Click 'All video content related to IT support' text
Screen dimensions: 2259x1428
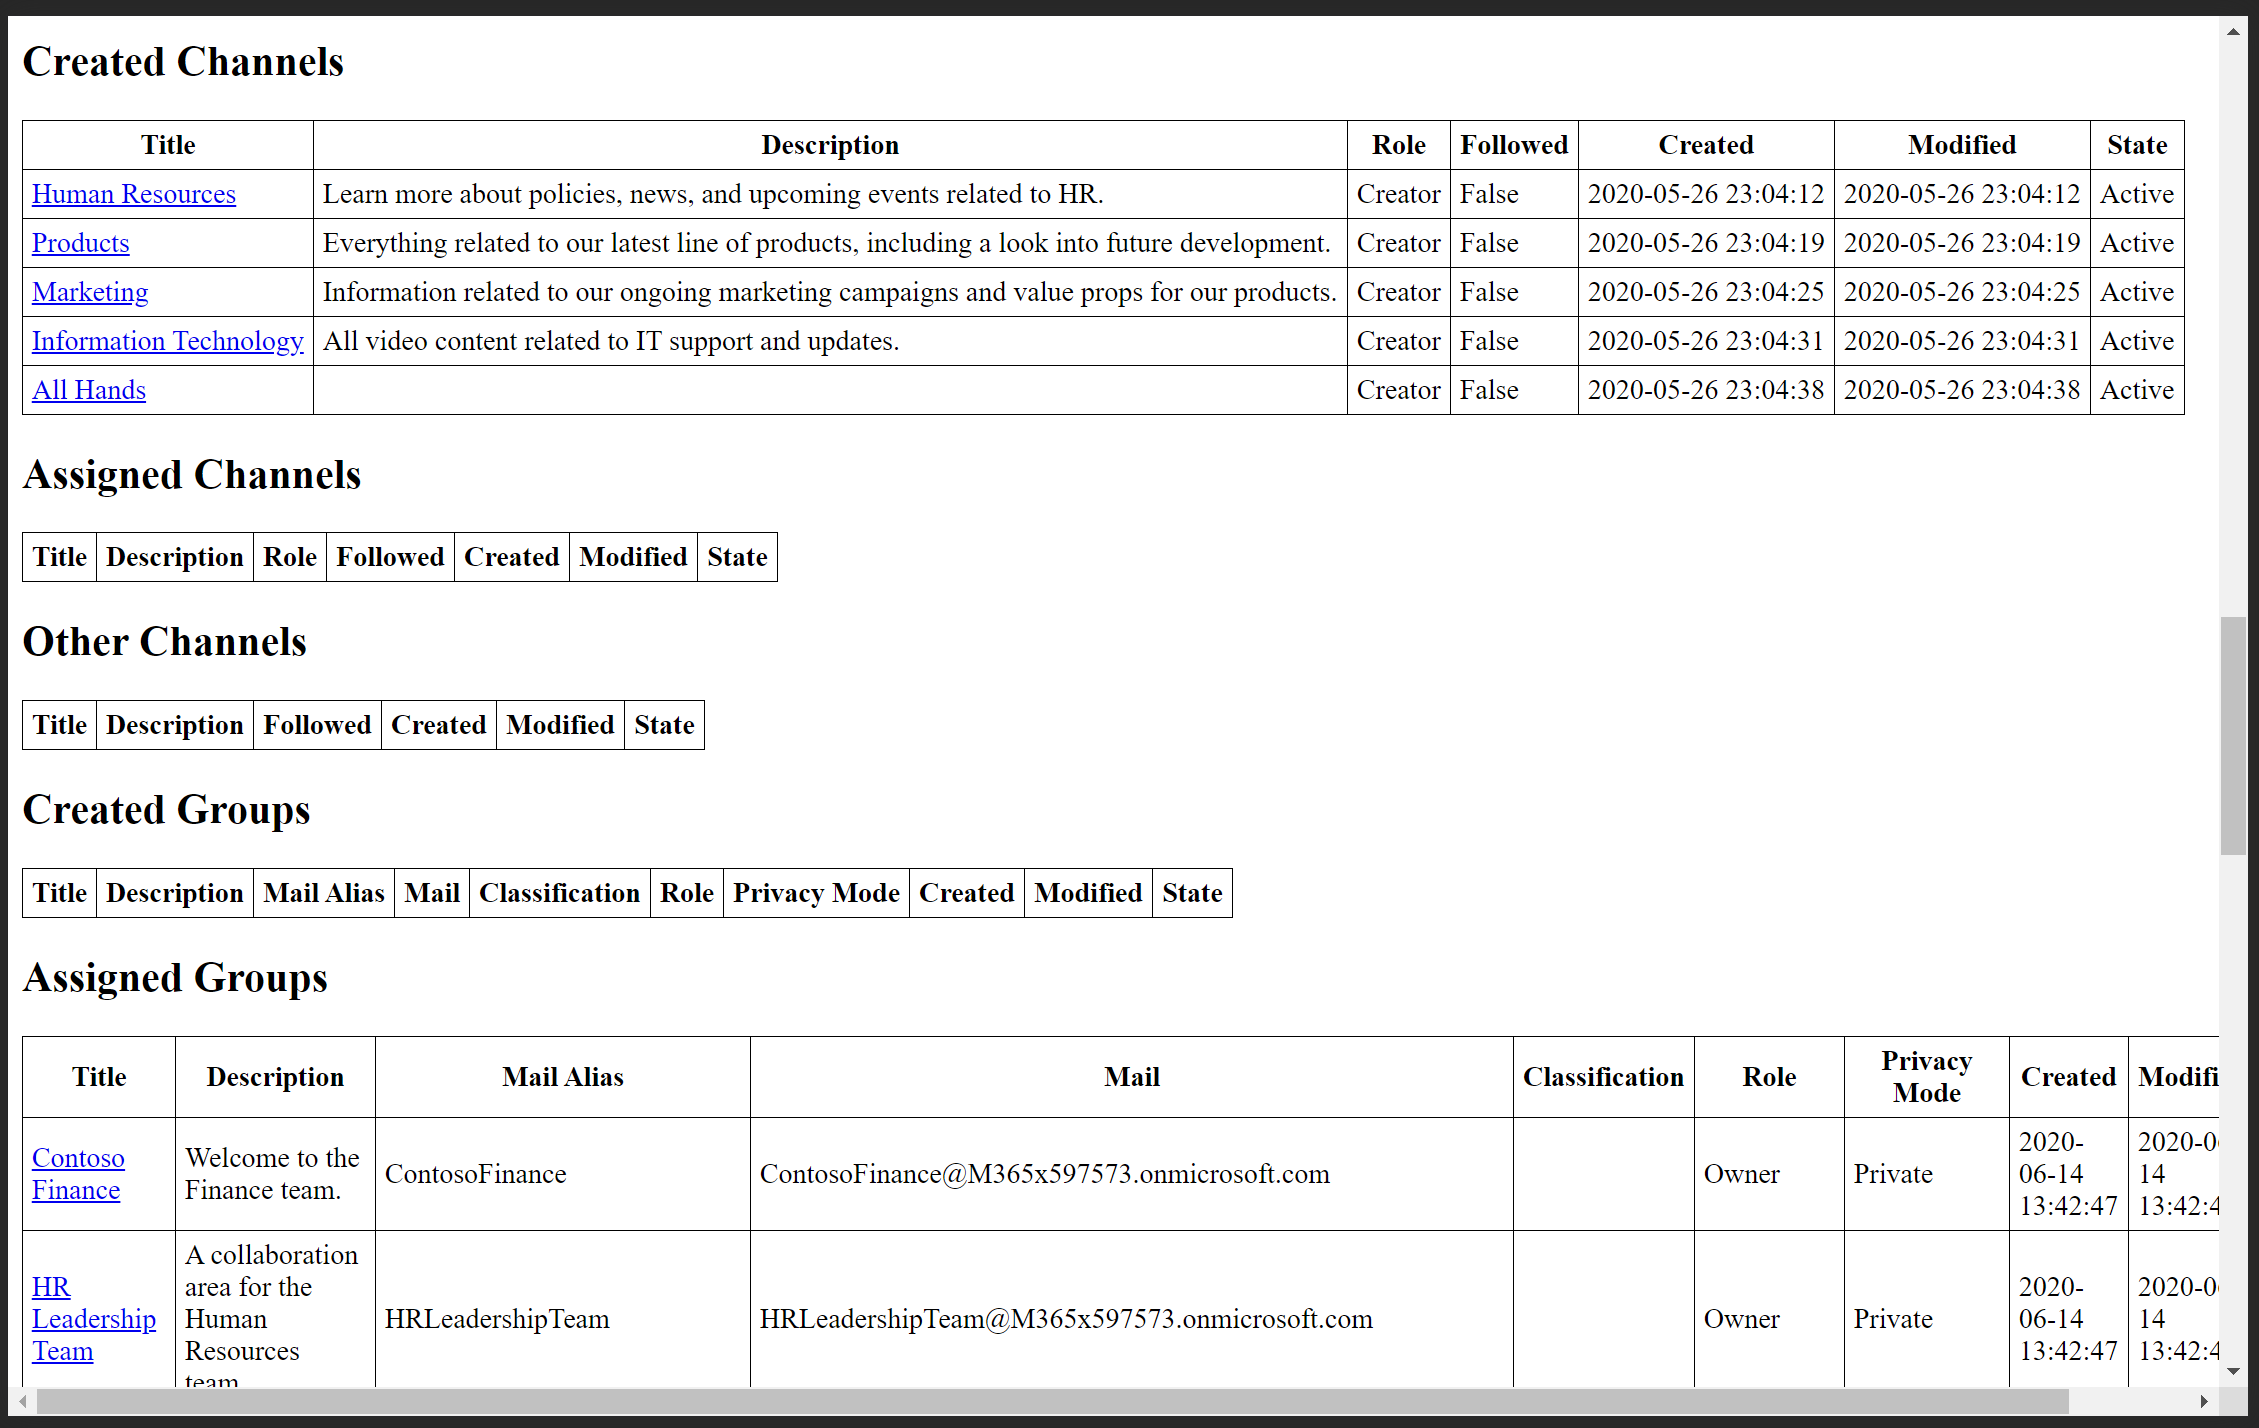(x=611, y=341)
